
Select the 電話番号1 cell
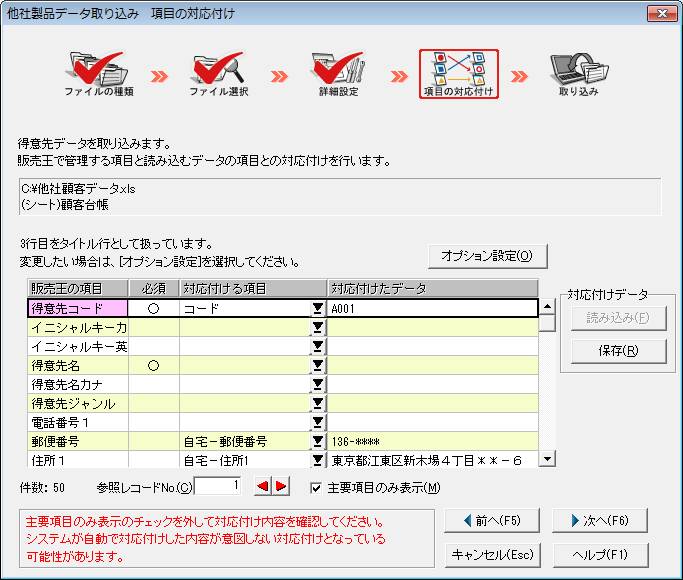click(x=78, y=422)
